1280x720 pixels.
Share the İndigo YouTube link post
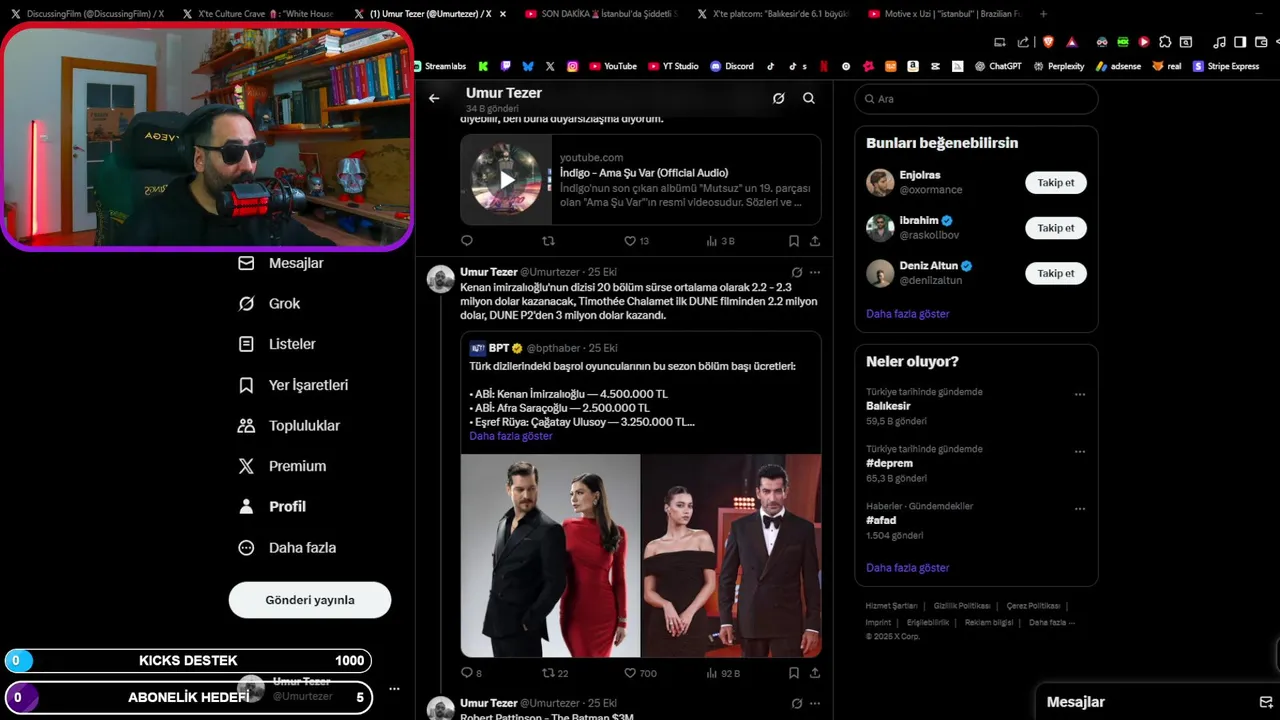[815, 241]
